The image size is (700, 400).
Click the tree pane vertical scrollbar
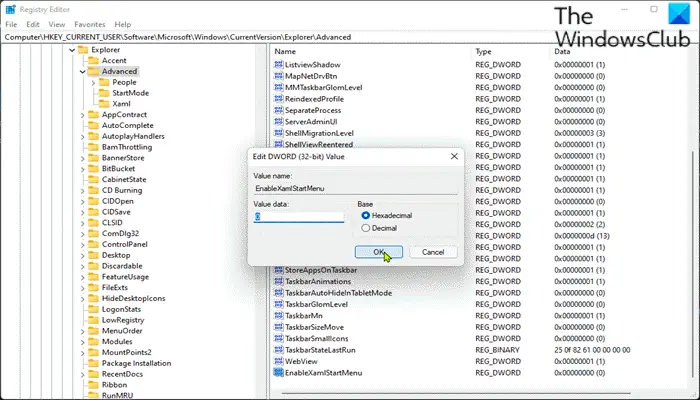point(262,221)
